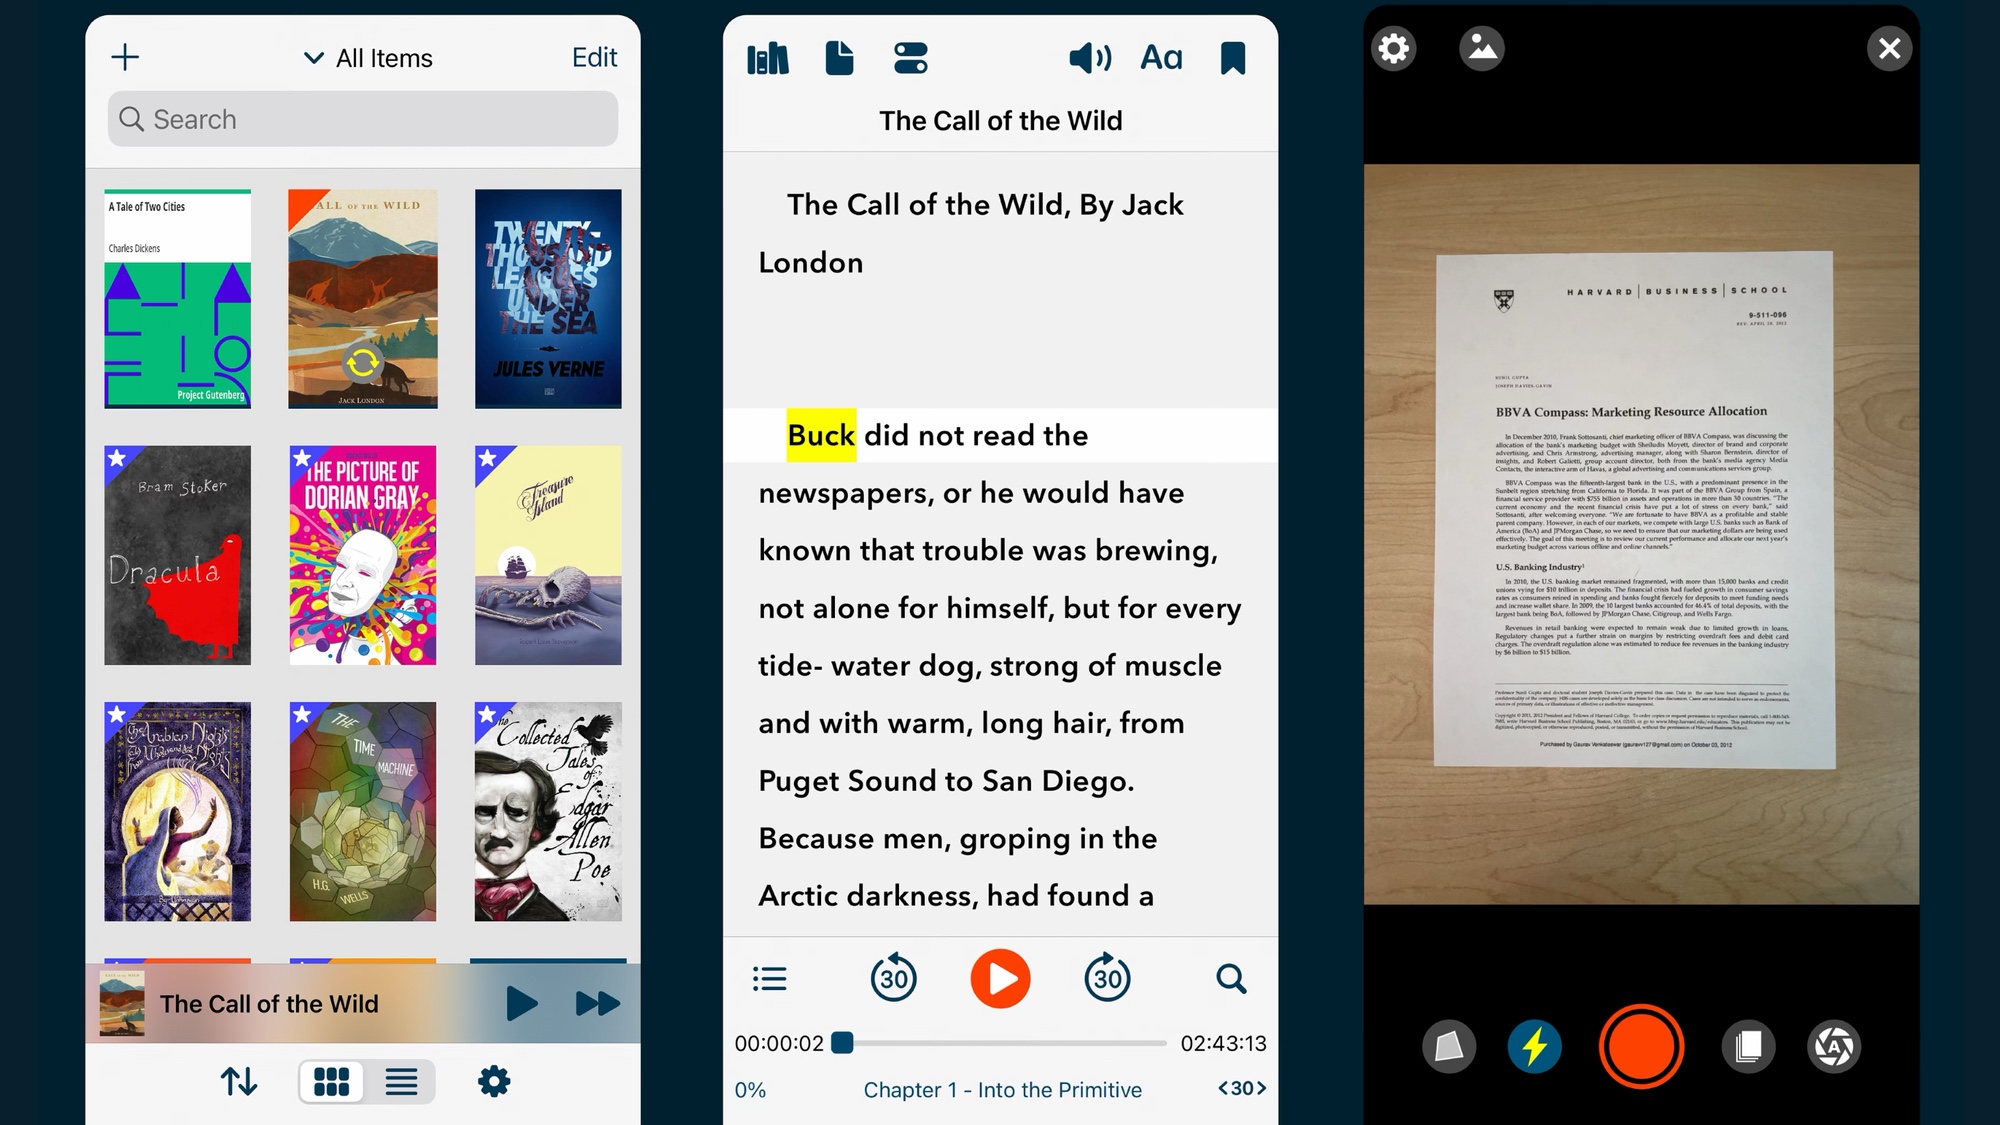The height and width of the screenshot is (1125, 2000).
Task: Toggle grid view for book library
Action: coord(330,1081)
